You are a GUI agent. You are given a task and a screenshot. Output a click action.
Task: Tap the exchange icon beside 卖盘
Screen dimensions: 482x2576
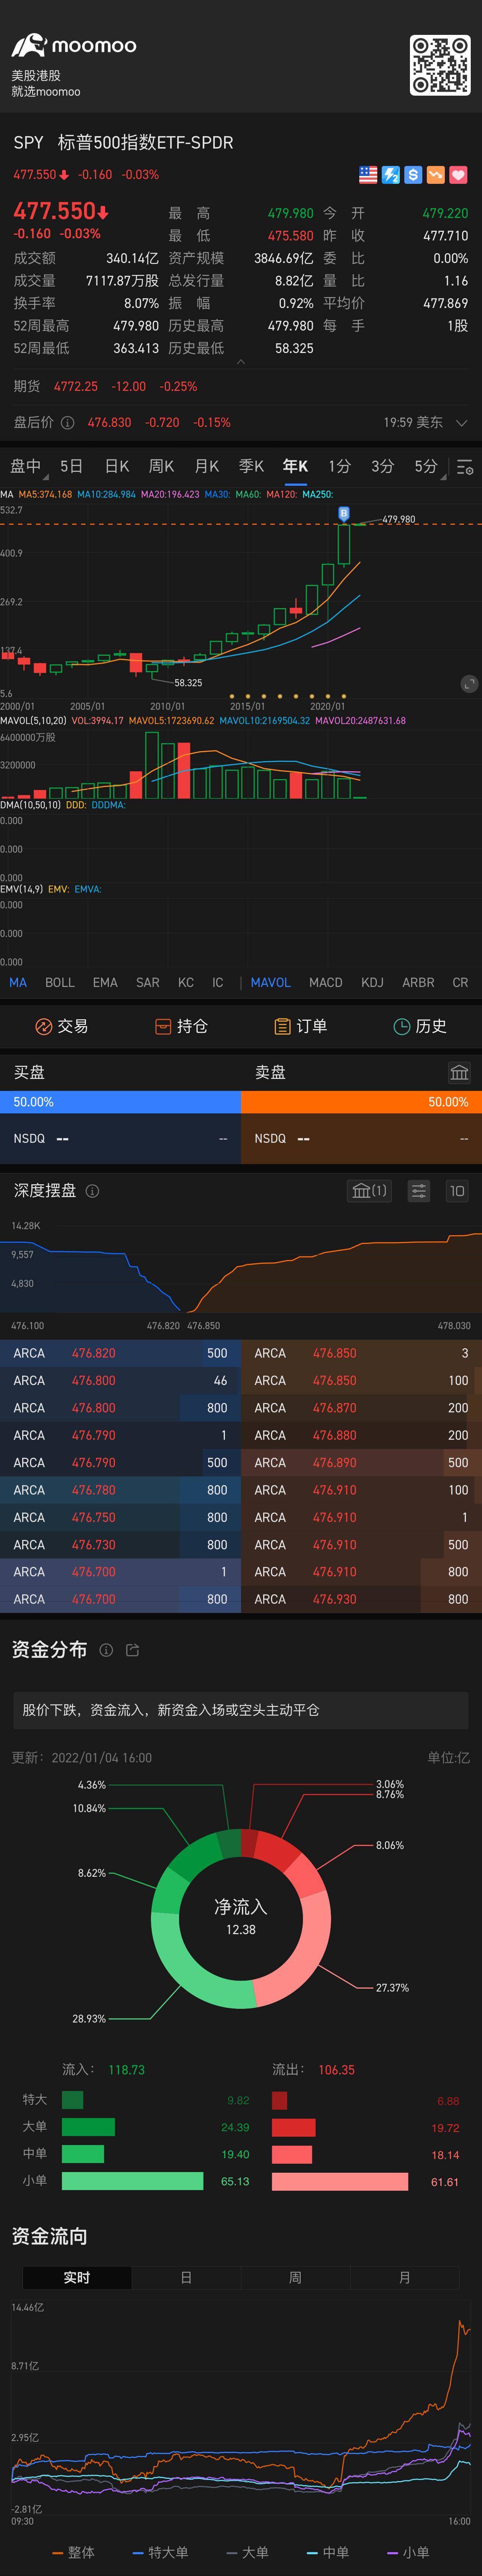459,1072
